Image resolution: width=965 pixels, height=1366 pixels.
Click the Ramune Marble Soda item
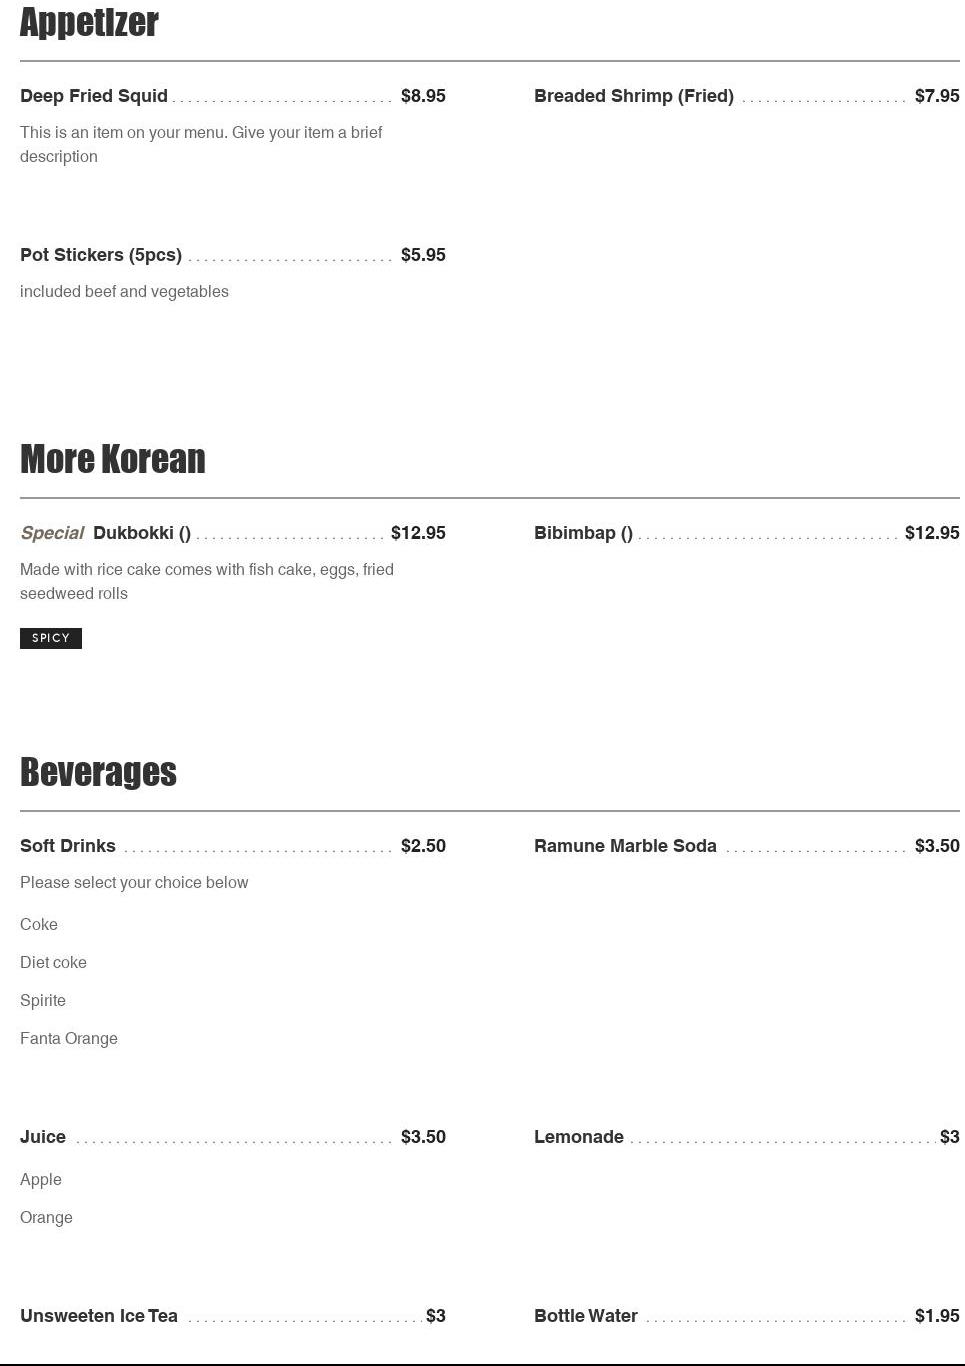625,846
